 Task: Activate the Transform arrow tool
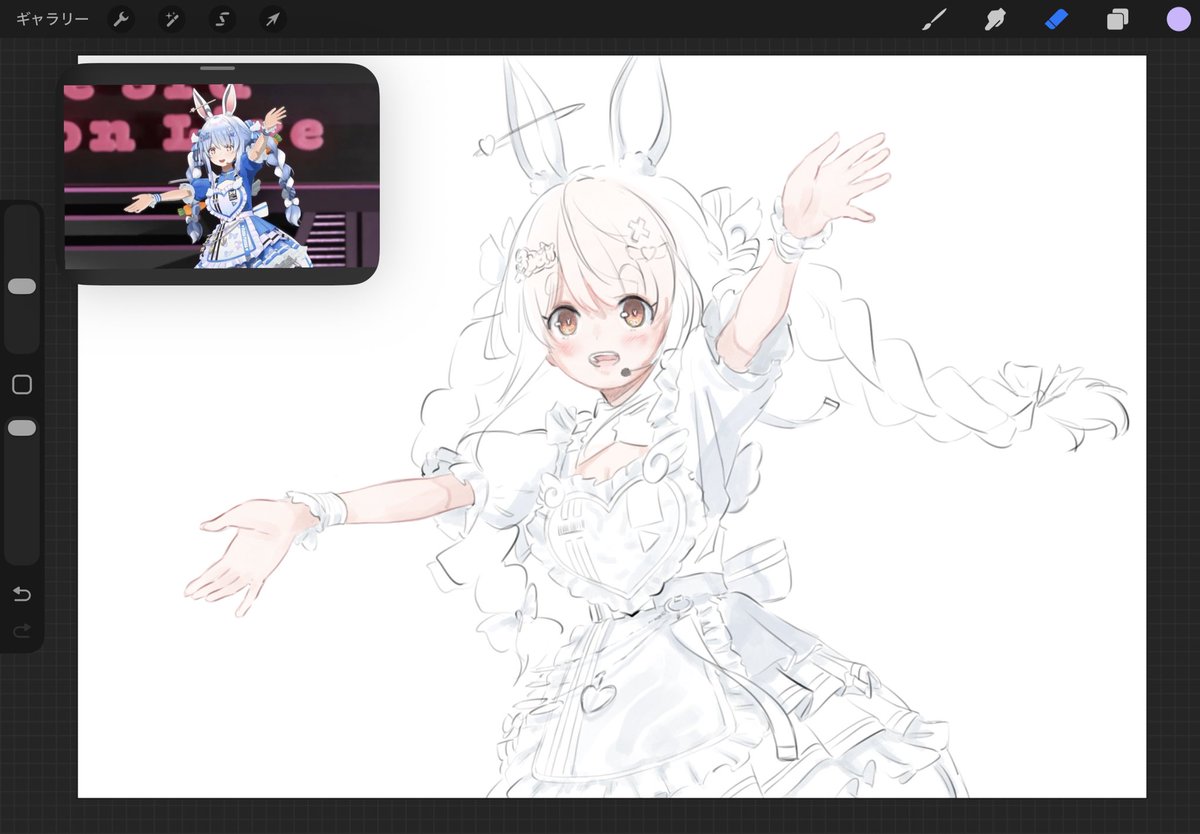(272, 19)
